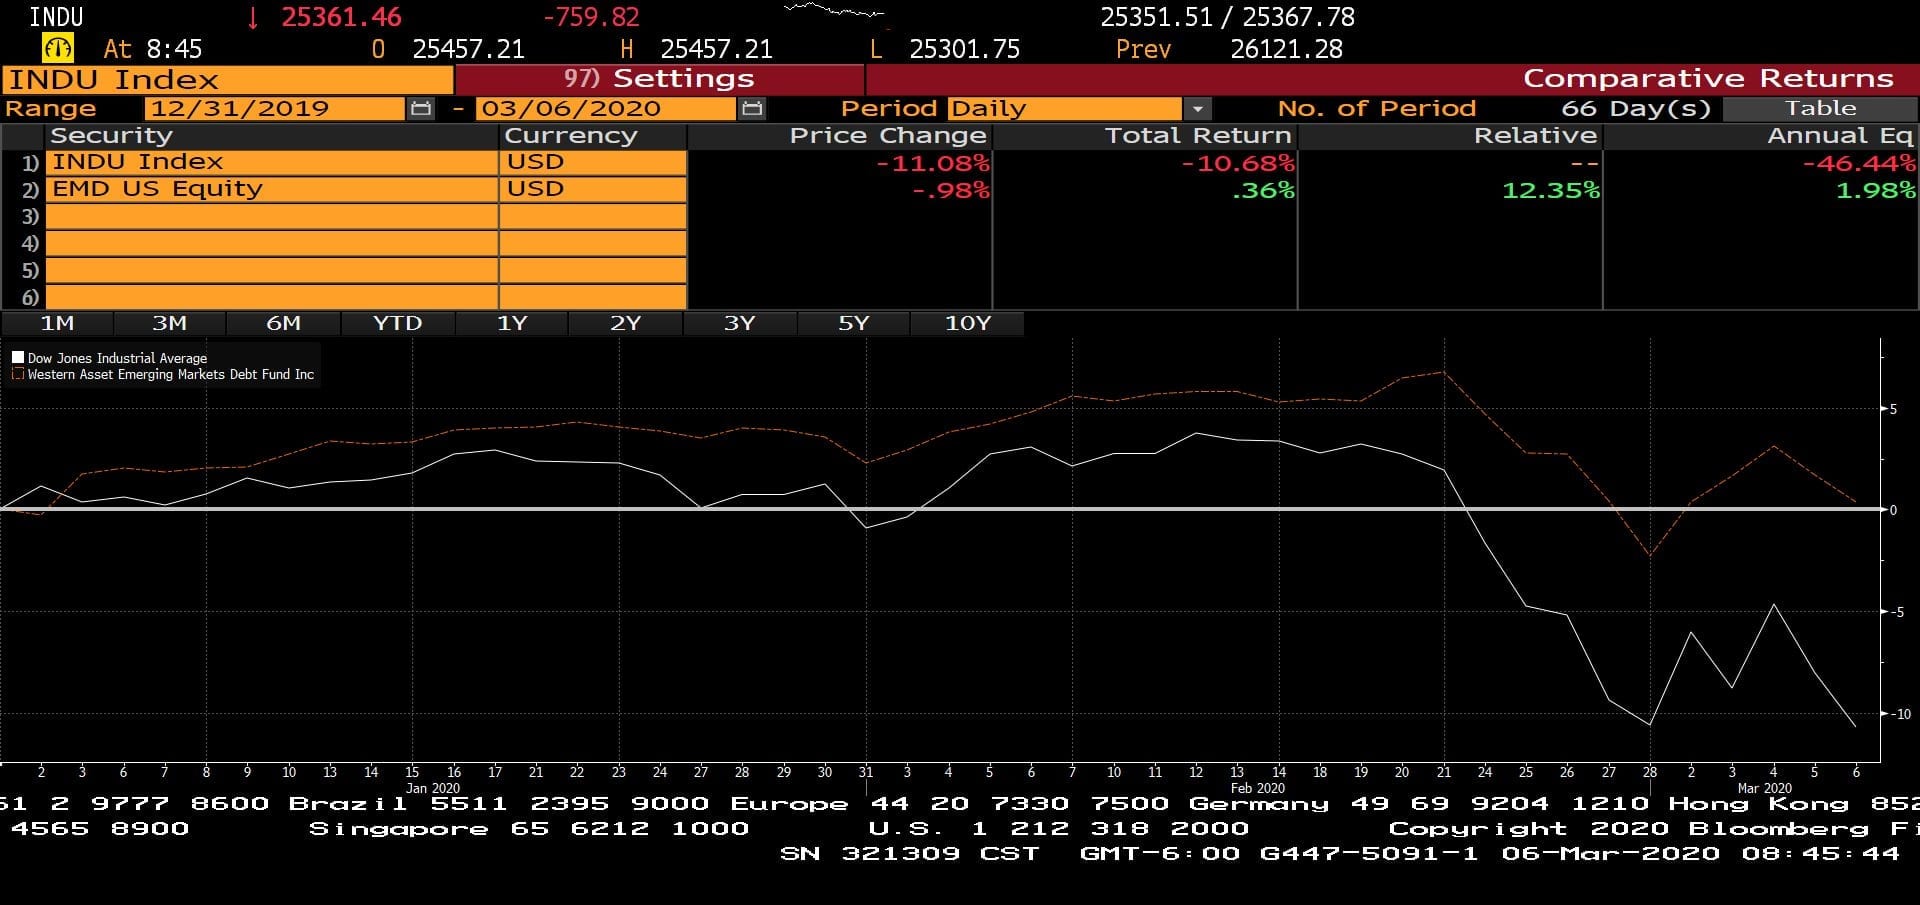
Task: Click the Mar 2020 axis label
Action: [x=1764, y=788]
